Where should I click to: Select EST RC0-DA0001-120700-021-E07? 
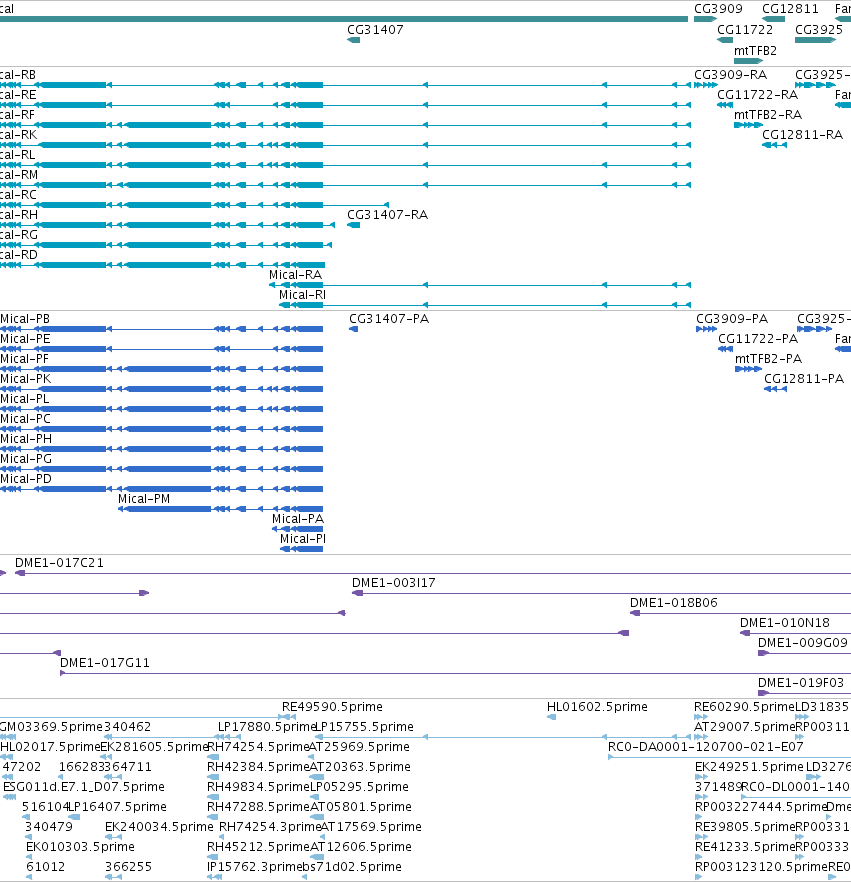[x=706, y=746]
